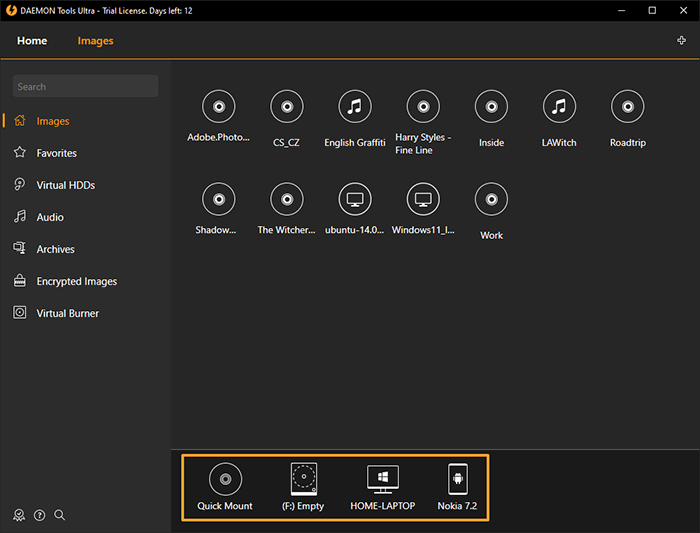
Task: Click the magnifier icon in the sidebar footer
Action: [x=59, y=515]
